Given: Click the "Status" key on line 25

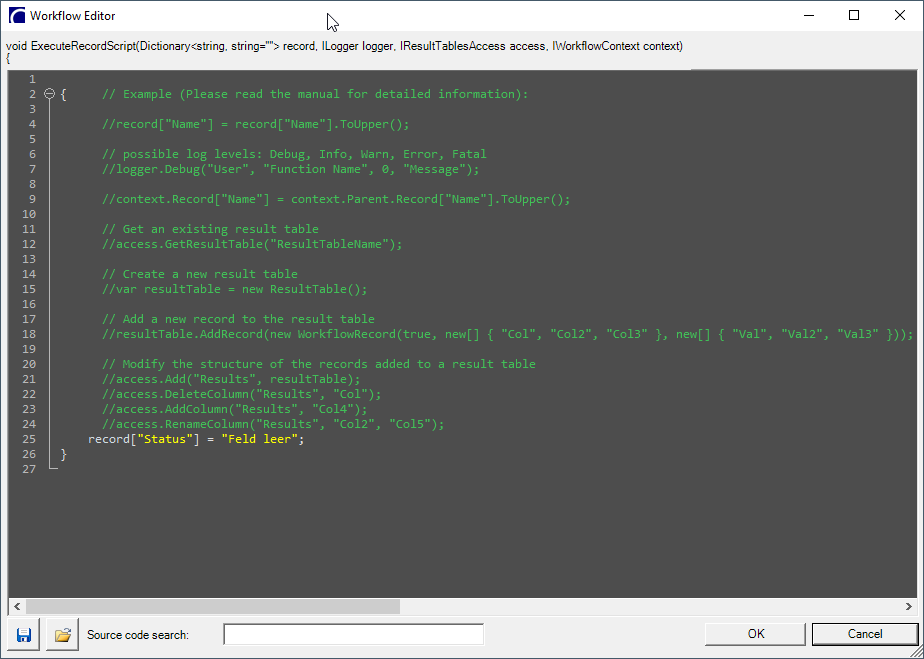Looking at the screenshot, I should 165,439.
